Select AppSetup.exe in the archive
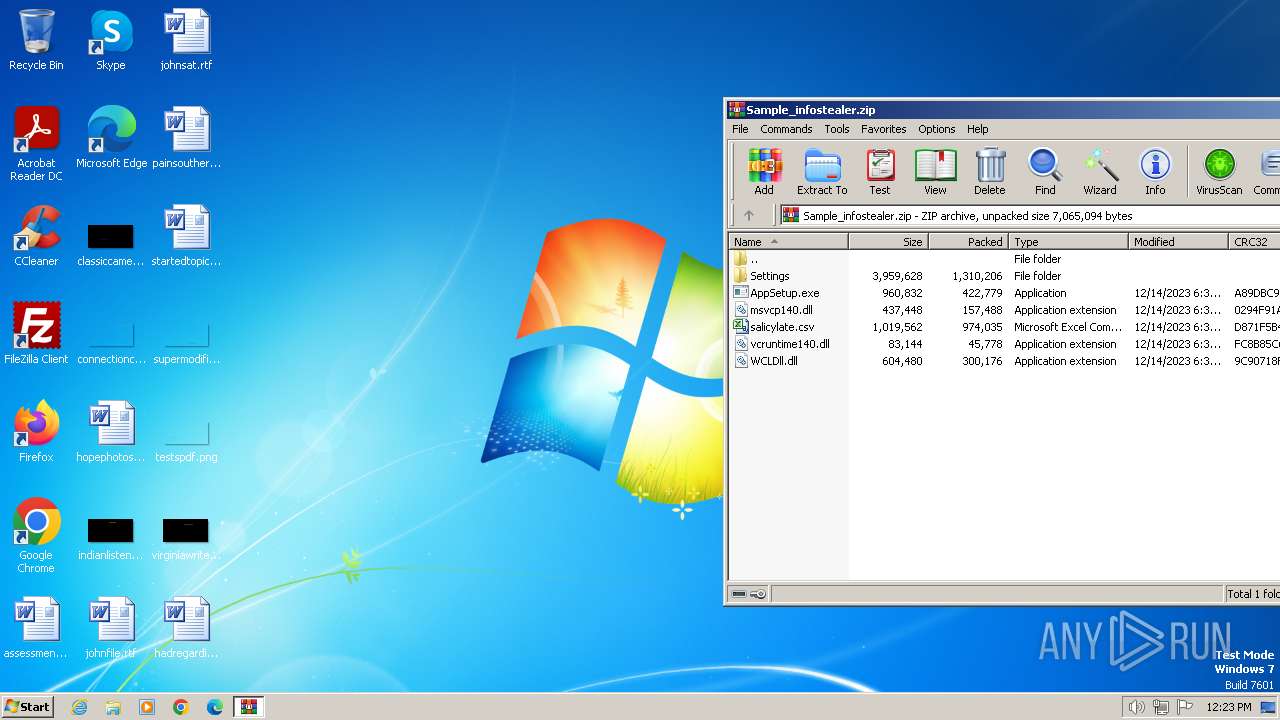This screenshot has height=720, width=1280. tap(1004, 293)
